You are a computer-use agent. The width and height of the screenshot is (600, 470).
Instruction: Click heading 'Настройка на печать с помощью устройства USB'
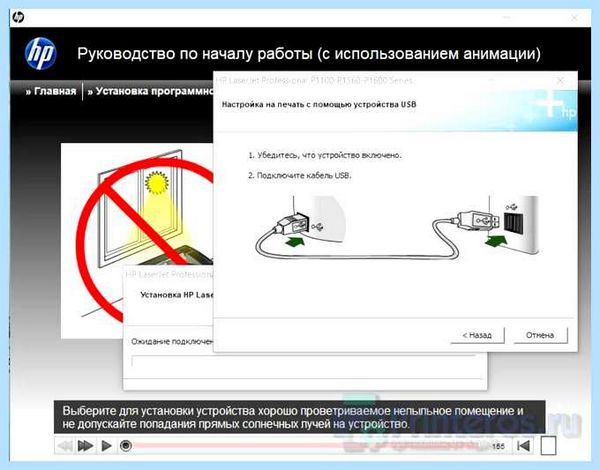click(x=319, y=104)
